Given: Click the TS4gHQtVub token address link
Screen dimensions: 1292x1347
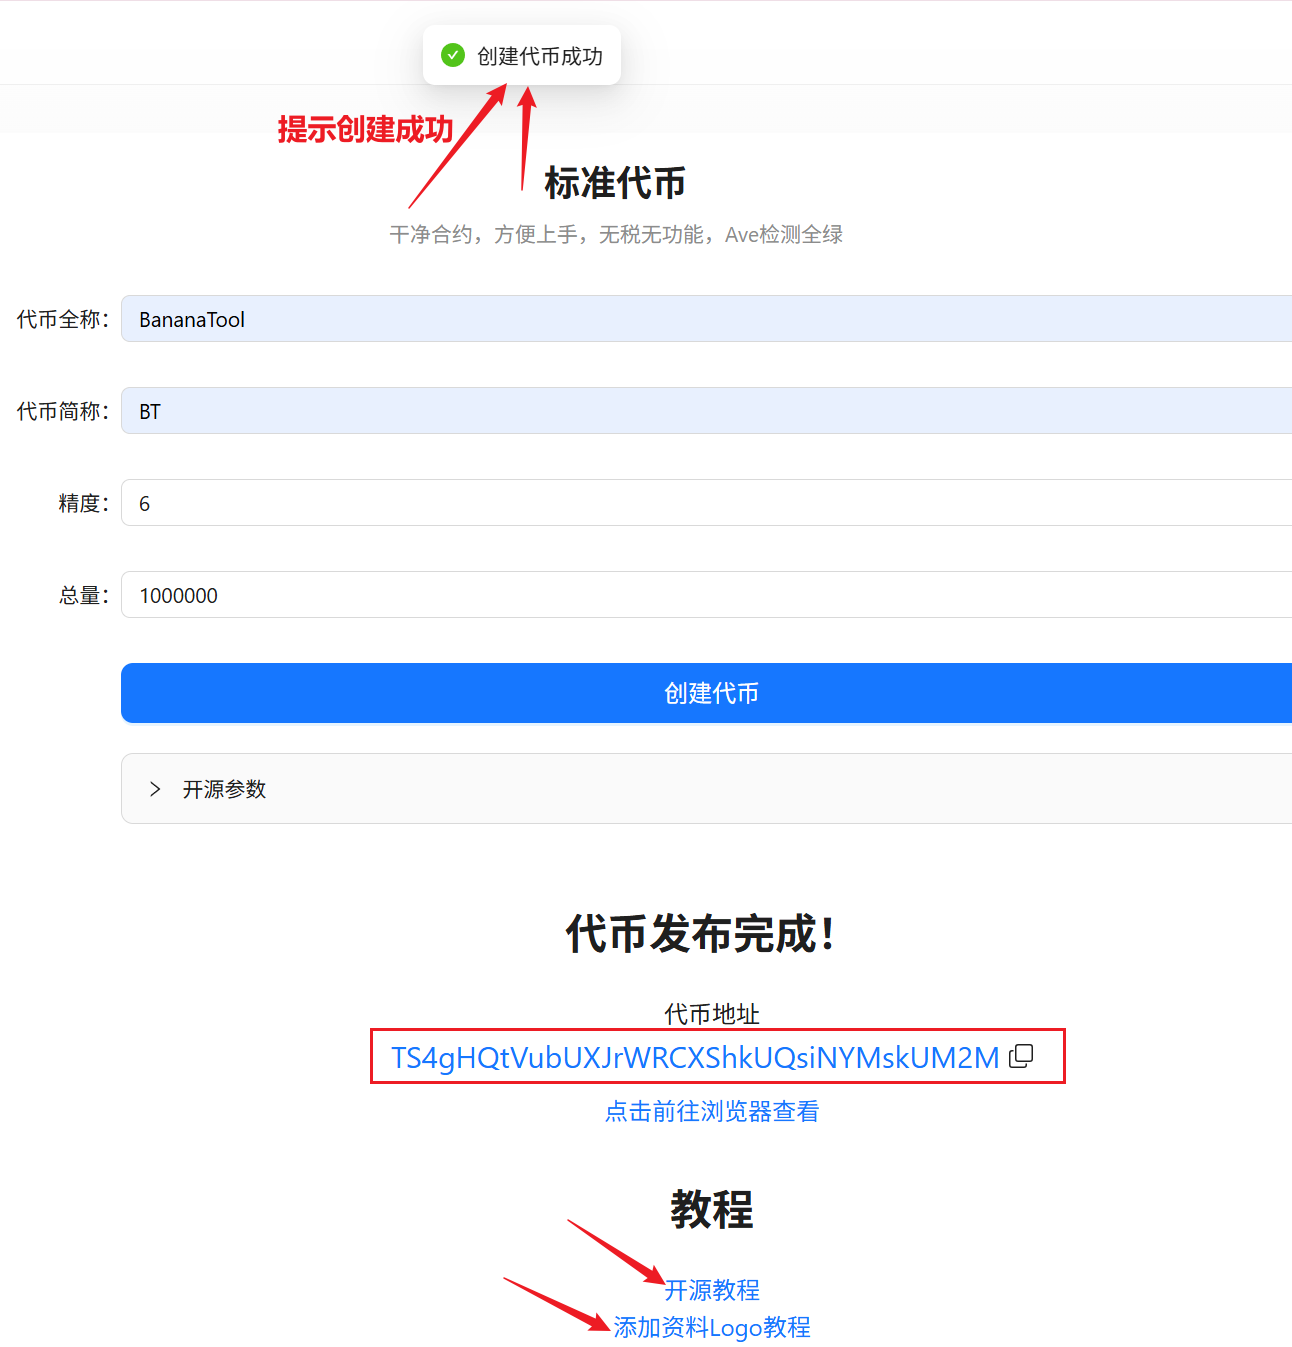Looking at the screenshot, I should tap(695, 1057).
